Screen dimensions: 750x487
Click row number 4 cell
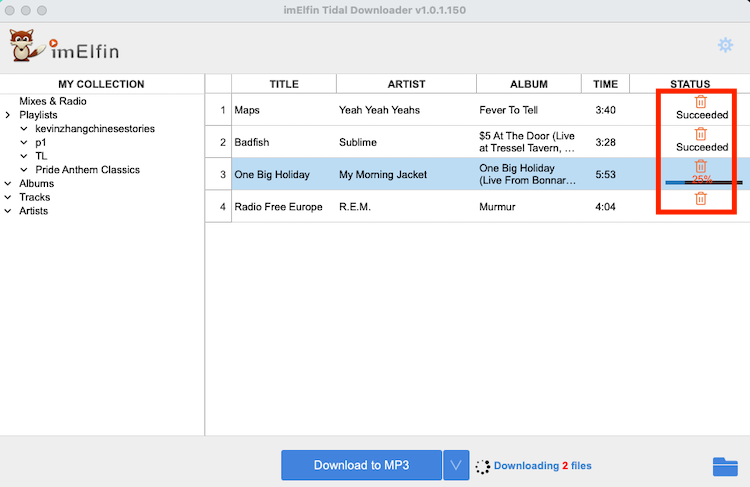point(219,207)
